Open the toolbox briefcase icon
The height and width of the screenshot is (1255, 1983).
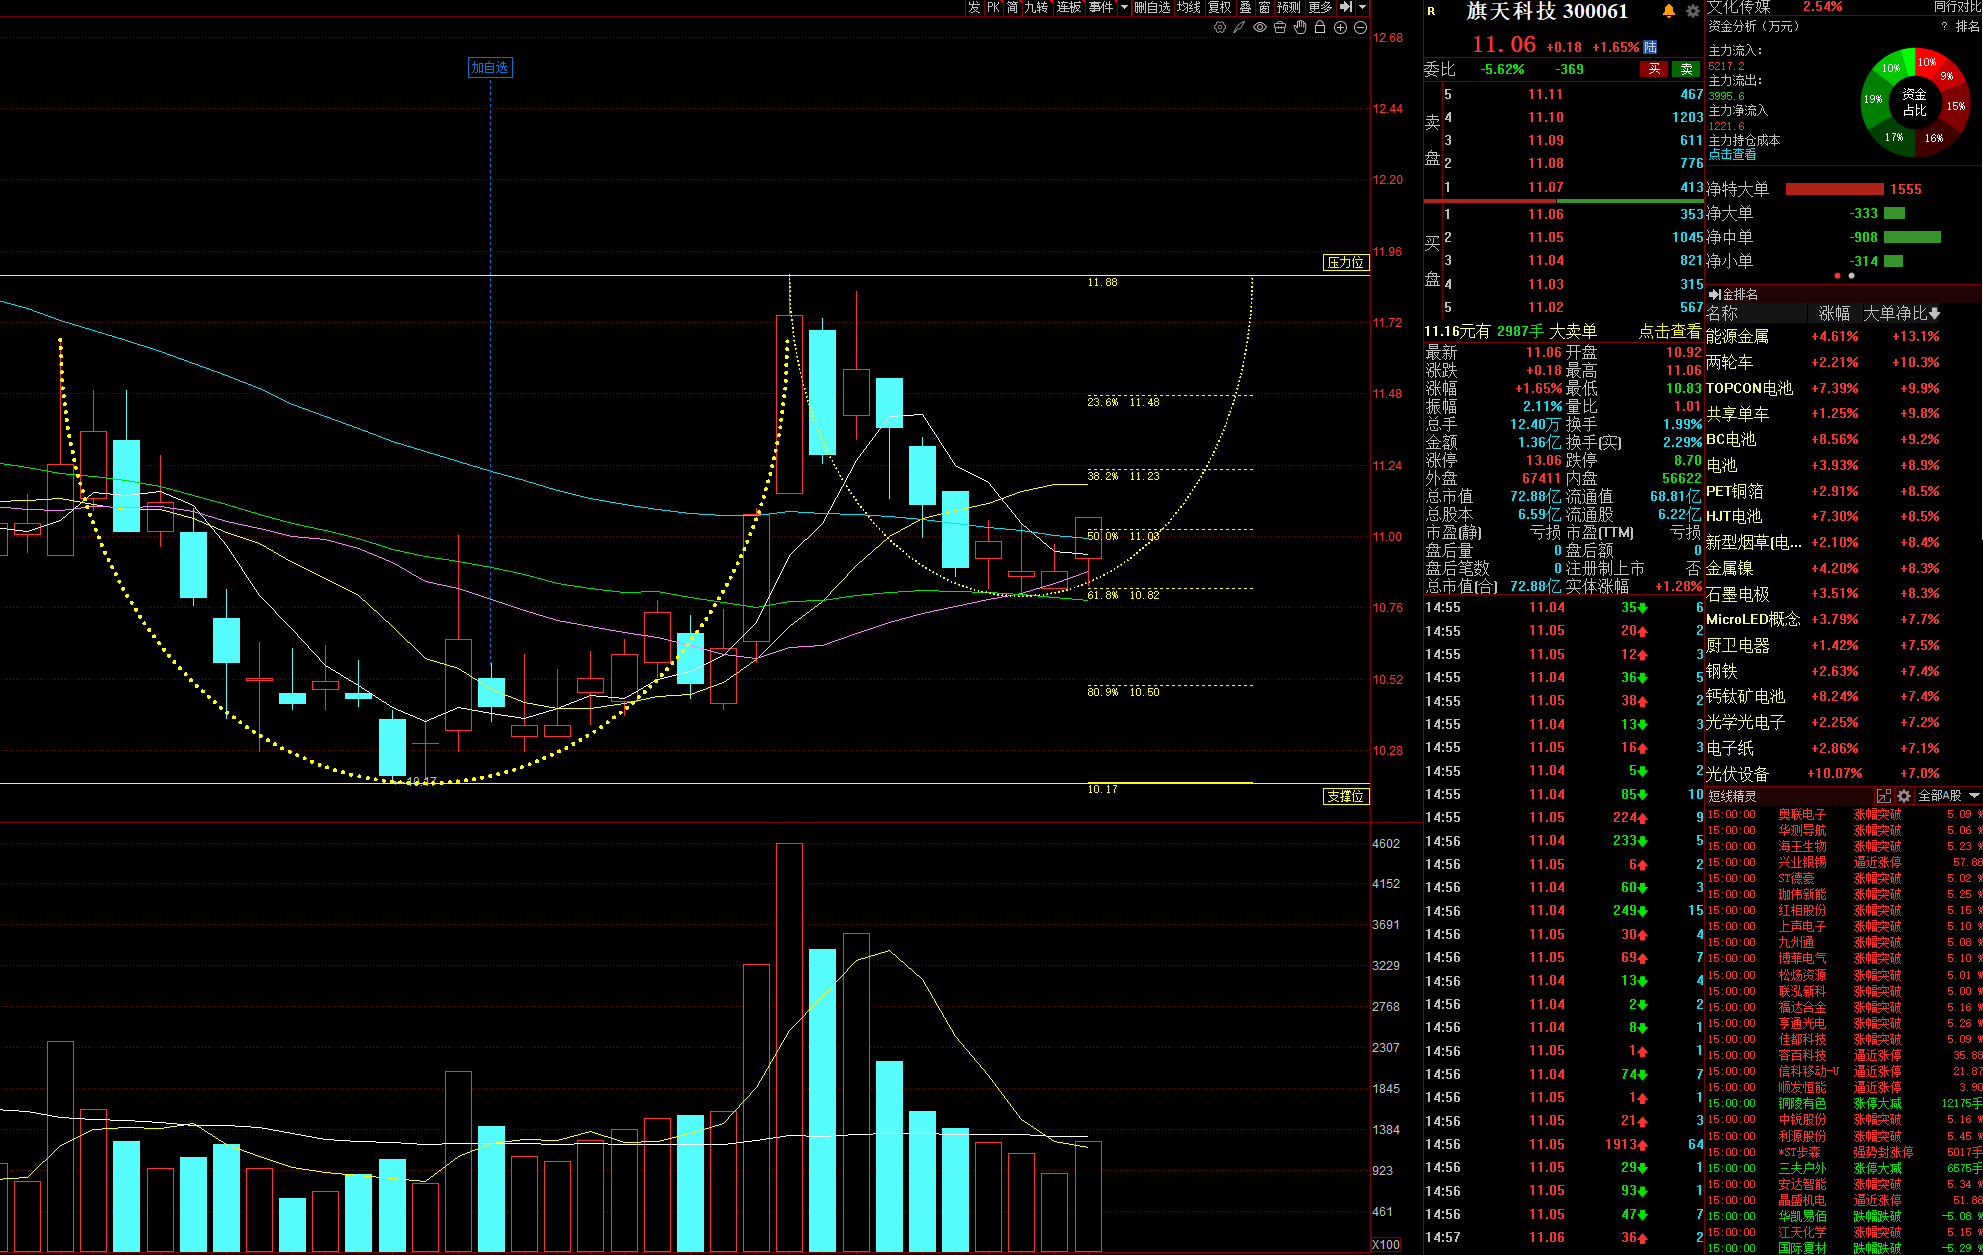tap(1280, 28)
